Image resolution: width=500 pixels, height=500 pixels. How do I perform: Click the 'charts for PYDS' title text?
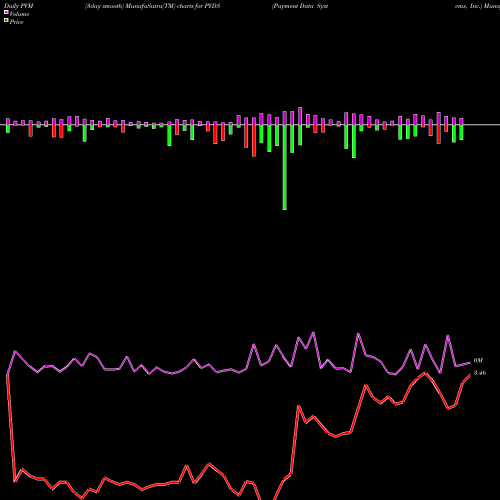click(x=198, y=6)
